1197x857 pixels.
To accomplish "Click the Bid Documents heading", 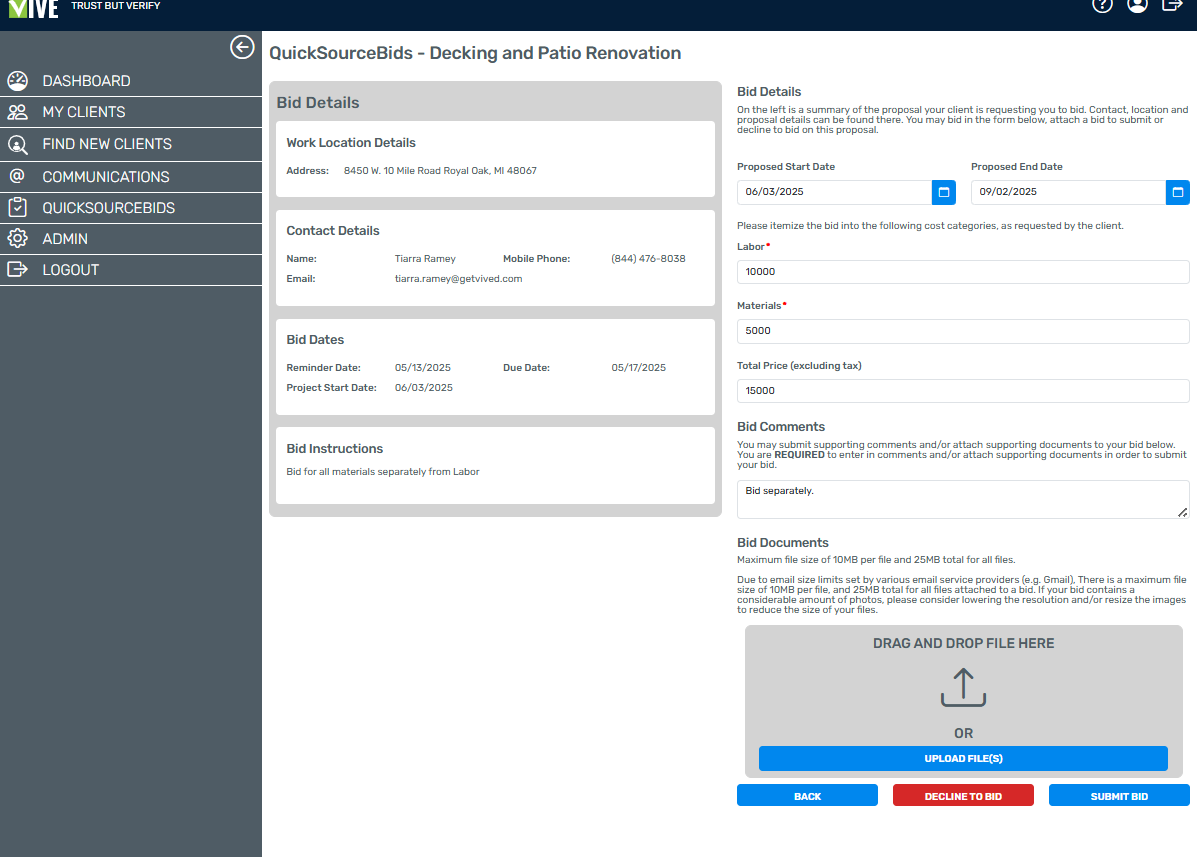I will pos(782,543).
